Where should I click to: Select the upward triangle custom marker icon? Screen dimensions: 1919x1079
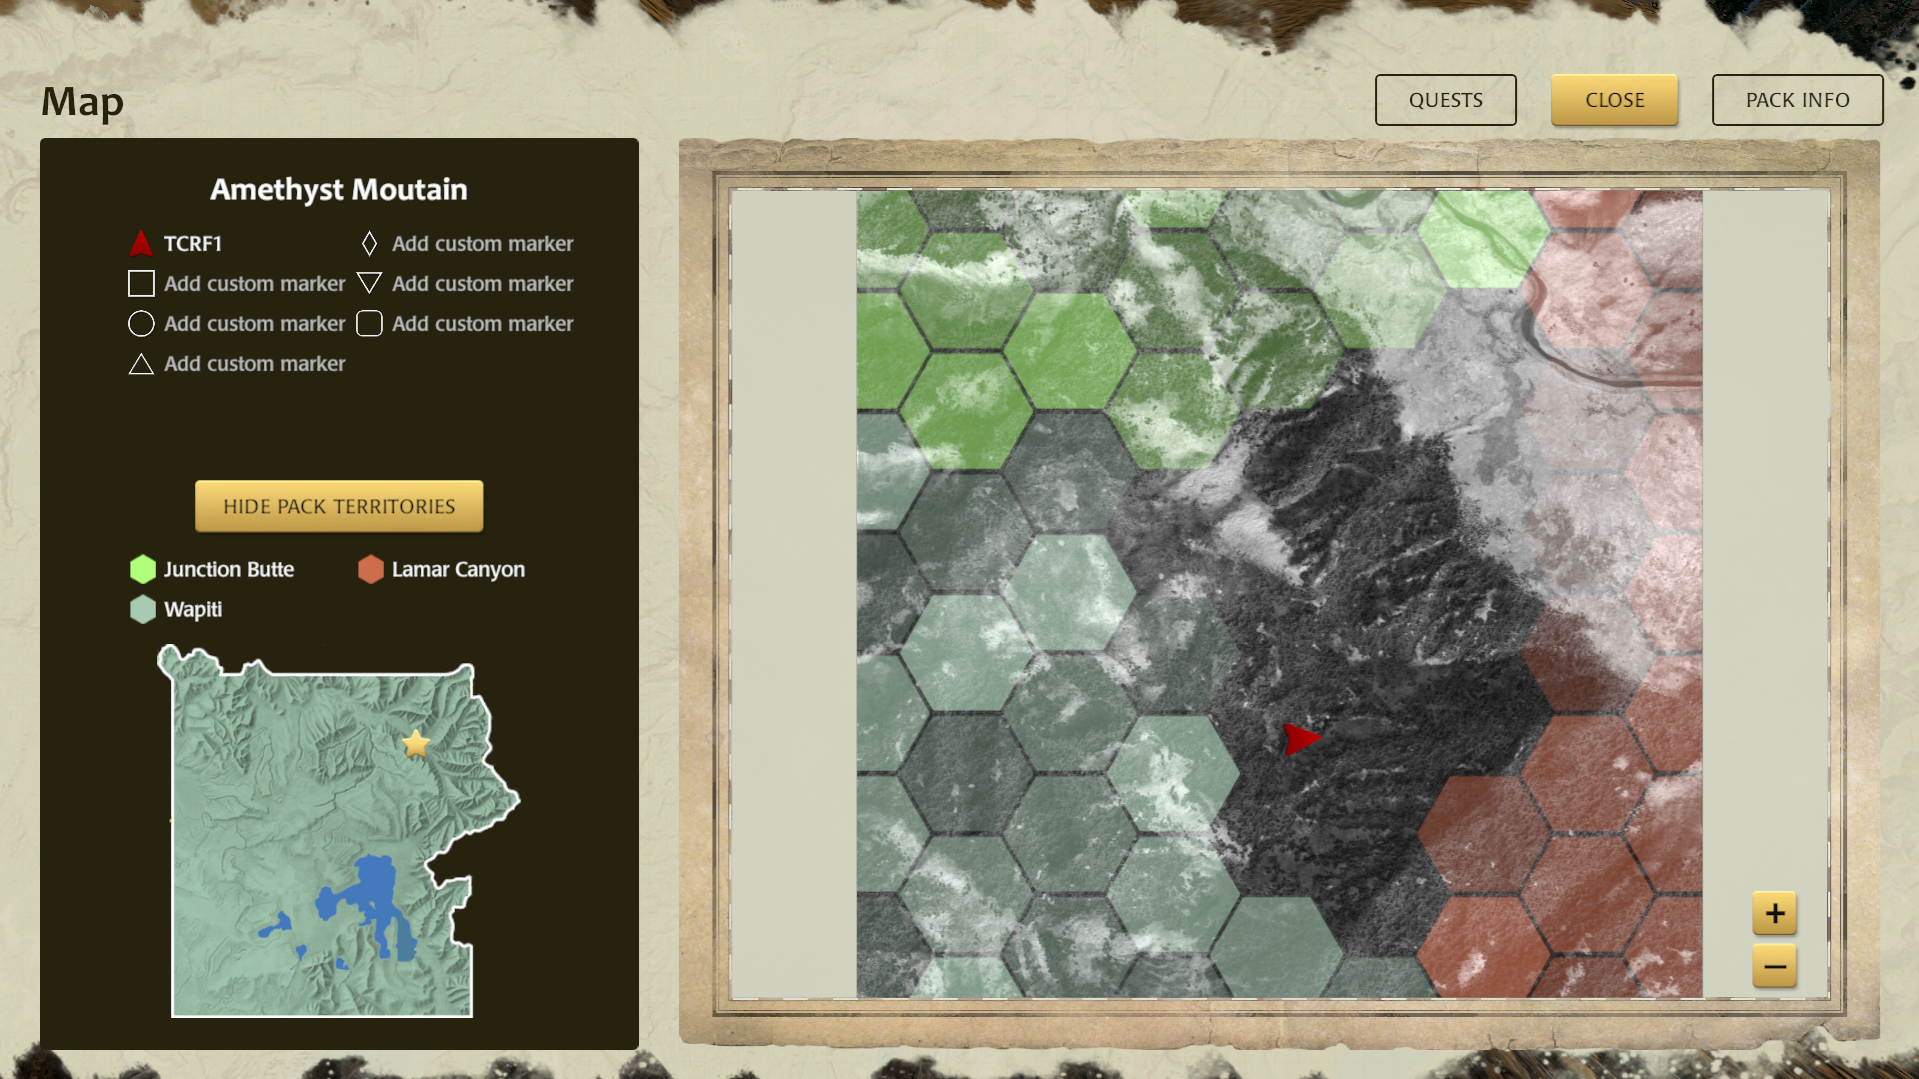(141, 364)
